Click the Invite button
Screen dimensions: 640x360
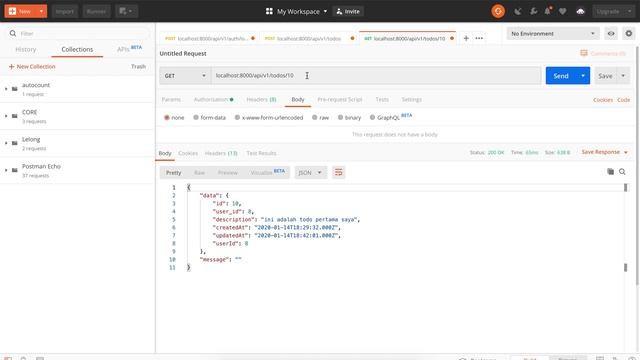[348, 11]
